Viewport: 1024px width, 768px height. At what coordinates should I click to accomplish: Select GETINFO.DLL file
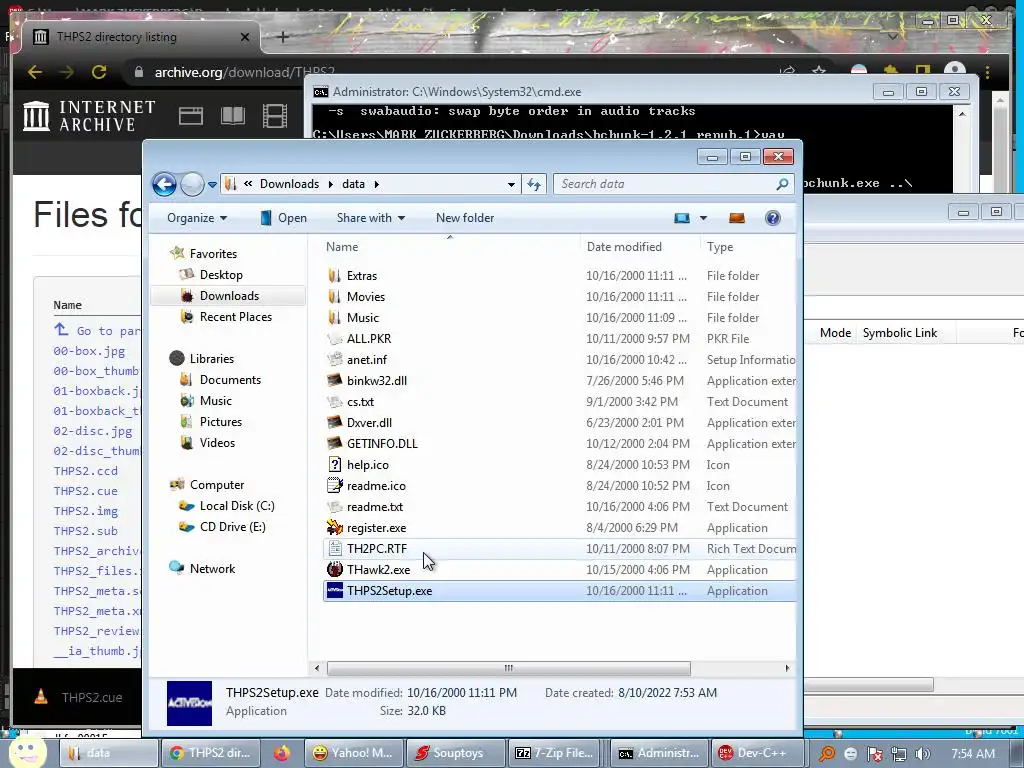pos(382,444)
